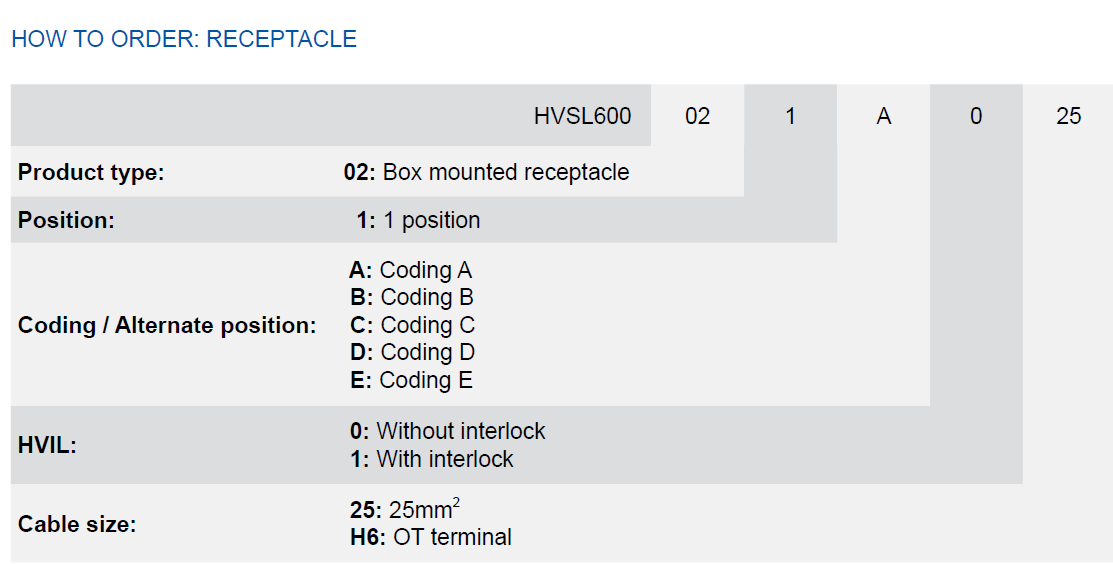This screenshot has height=564, width=1113.
Task: Select the cable size 25 header cell
Action: [1068, 116]
